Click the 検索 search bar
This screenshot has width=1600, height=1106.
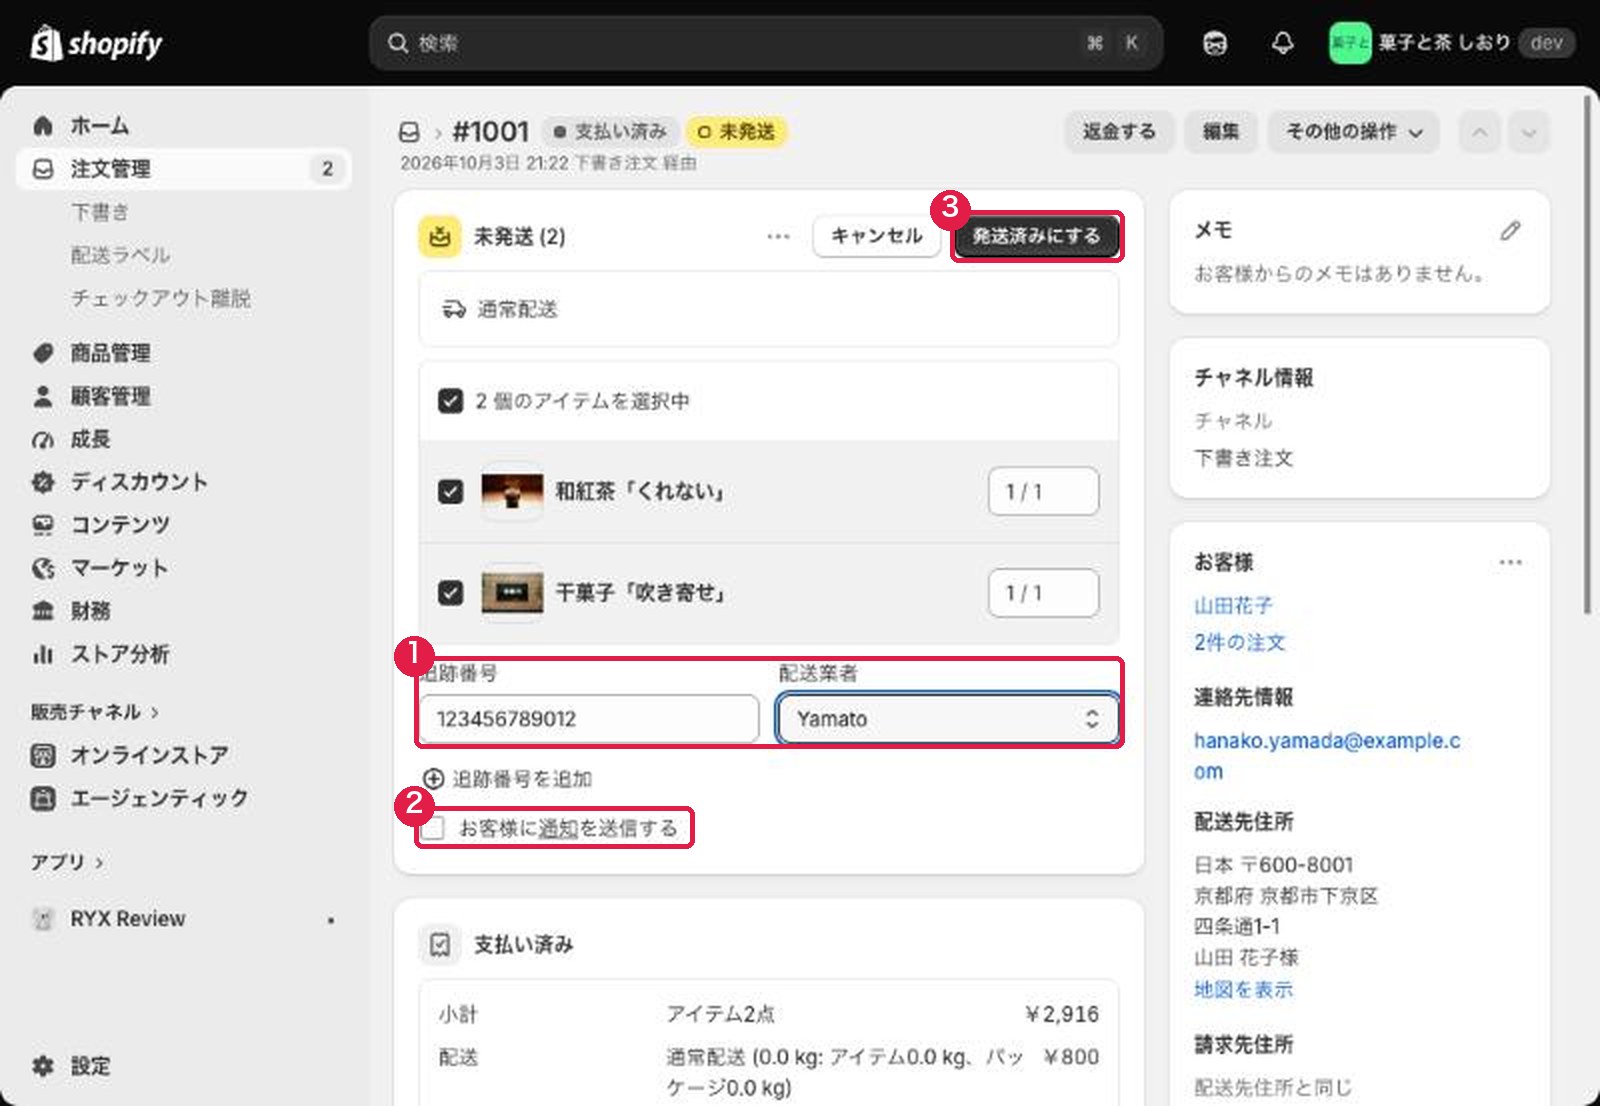click(x=766, y=43)
